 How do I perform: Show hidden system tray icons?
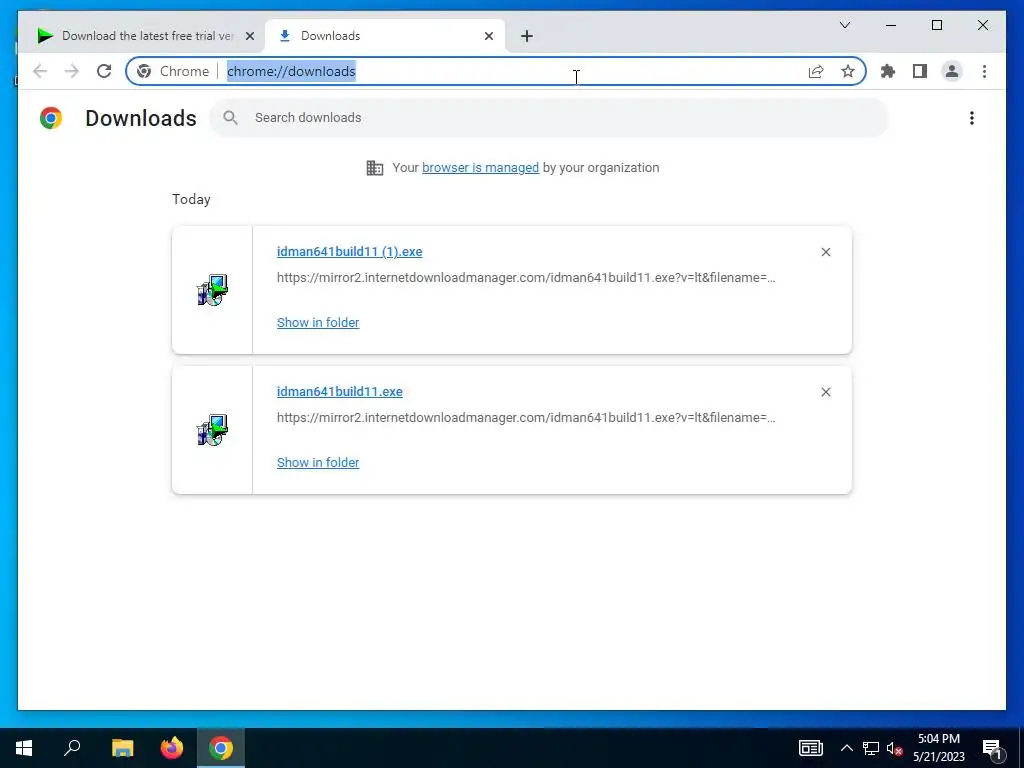coord(846,748)
